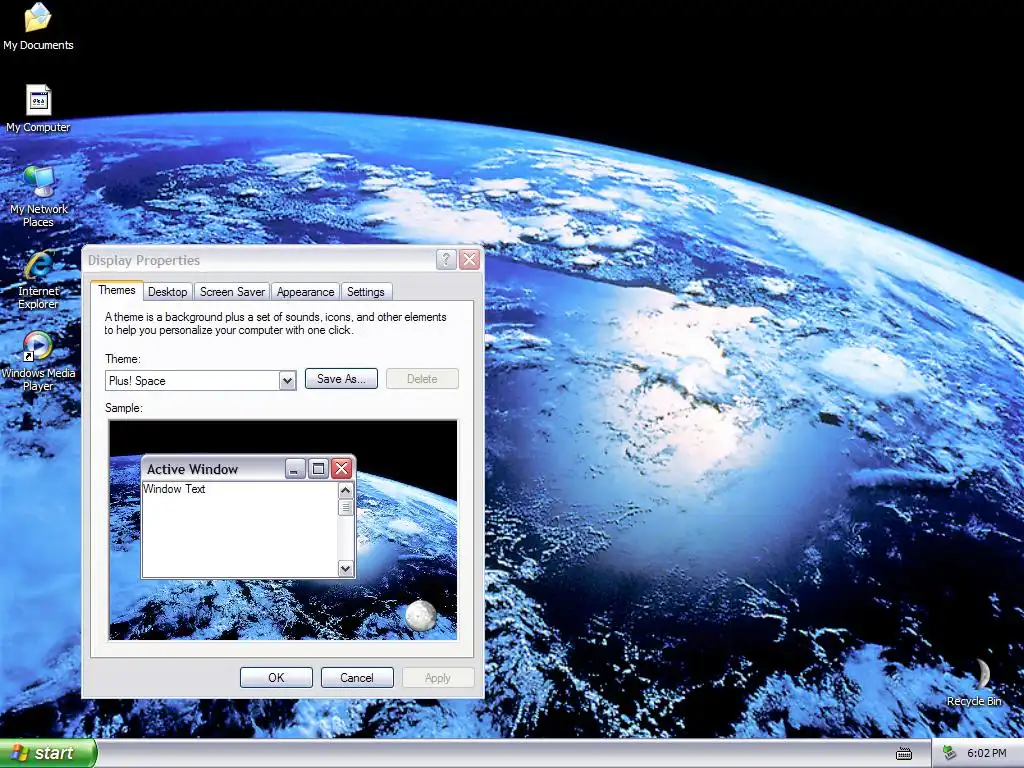1024x768 pixels.
Task: Select Windows Media Player shortcut icon
Action: click(38, 361)
